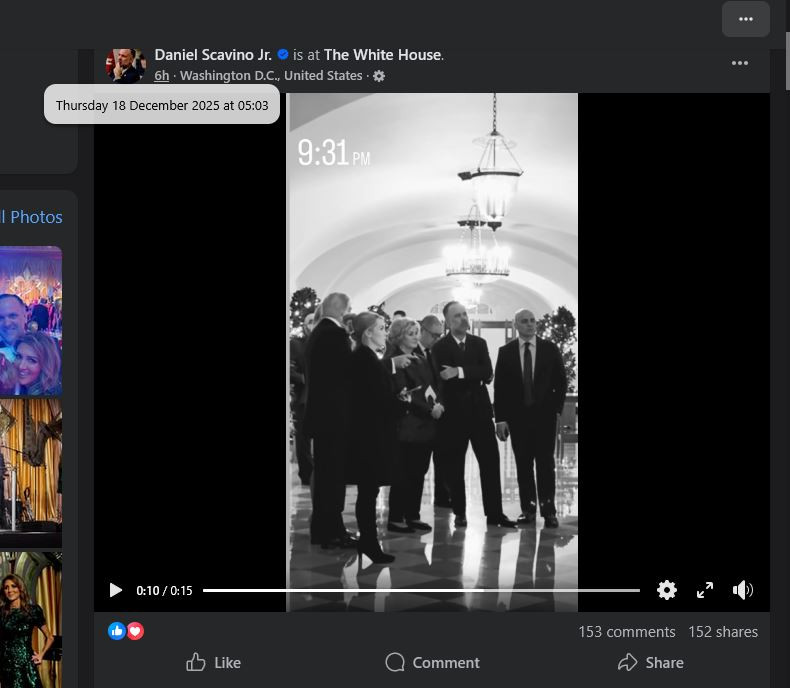This screenshot has height=688, width=790.
Task: Open Daniel Scavino Jr. profile picture
Action: tap(126, 65)
